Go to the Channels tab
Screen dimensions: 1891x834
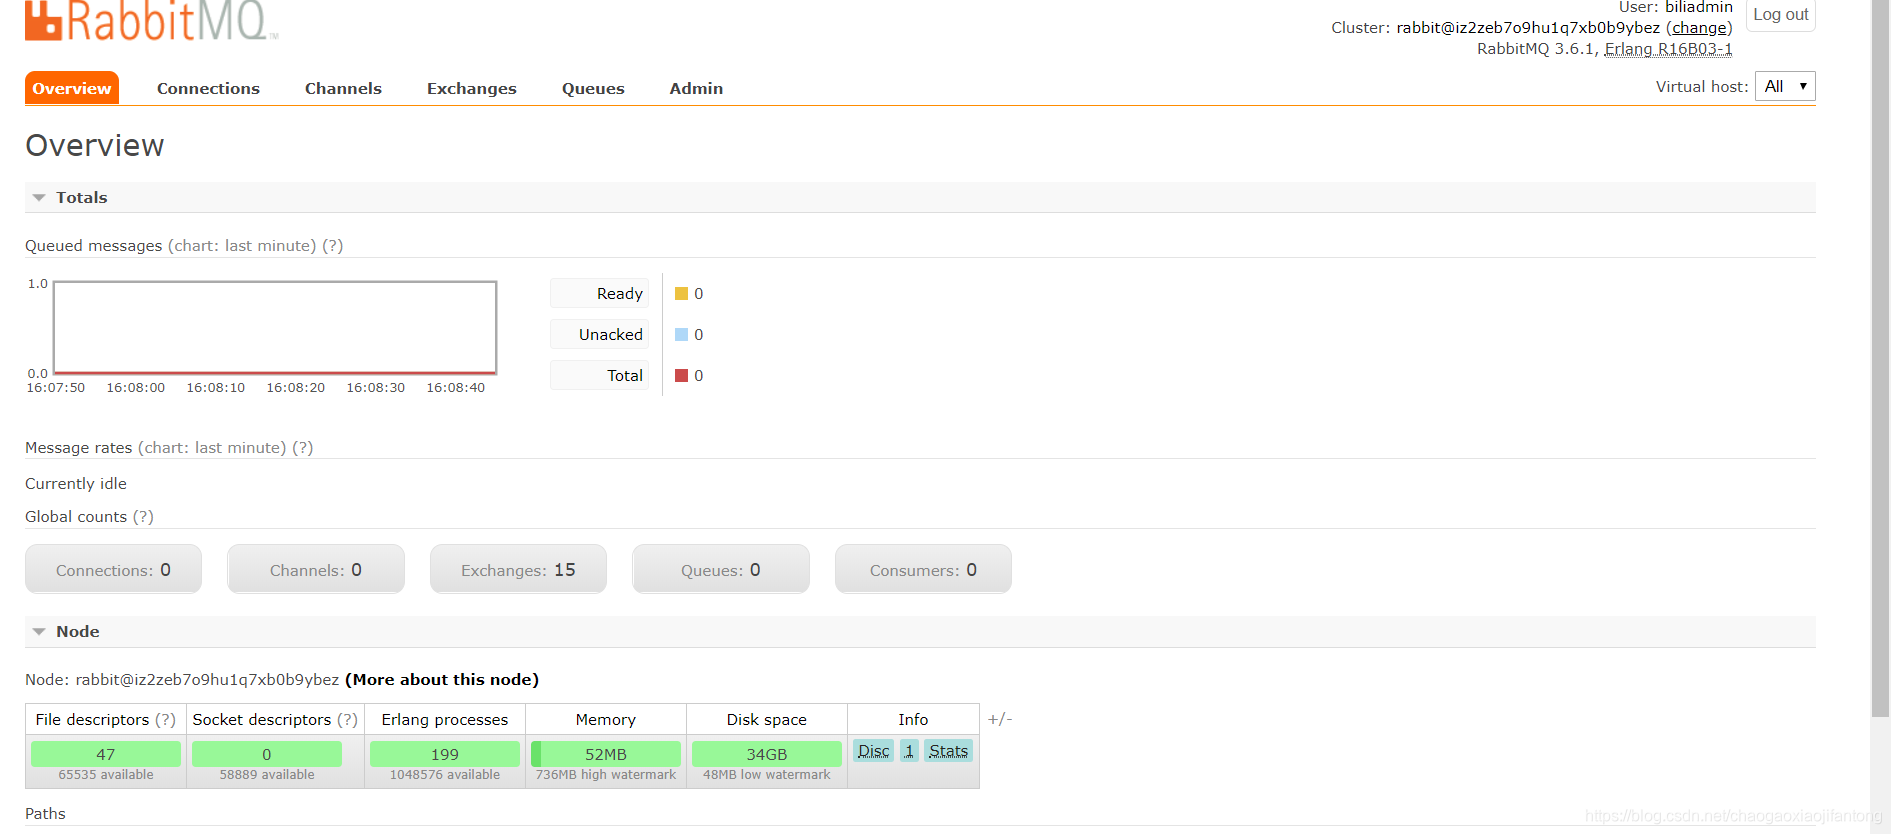(x=343, y=88)
